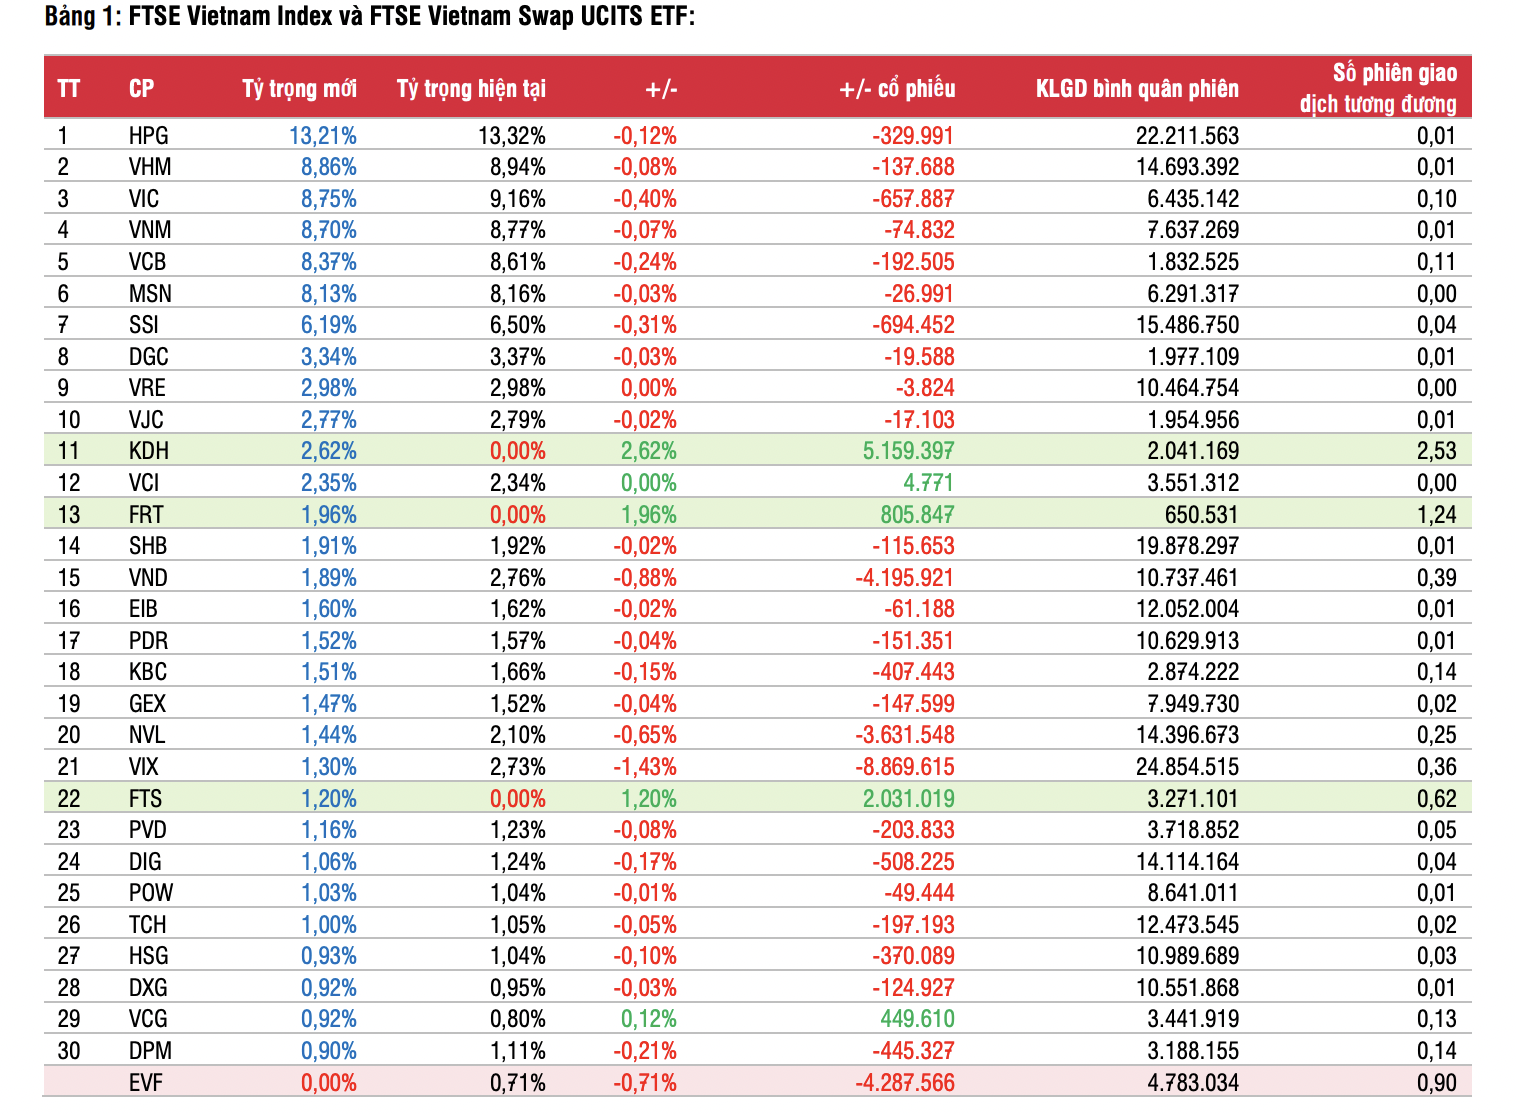Click HPG's new weight value 13,21%
The height and width of the screenshot is (1114, 1516).
(323, 136)
